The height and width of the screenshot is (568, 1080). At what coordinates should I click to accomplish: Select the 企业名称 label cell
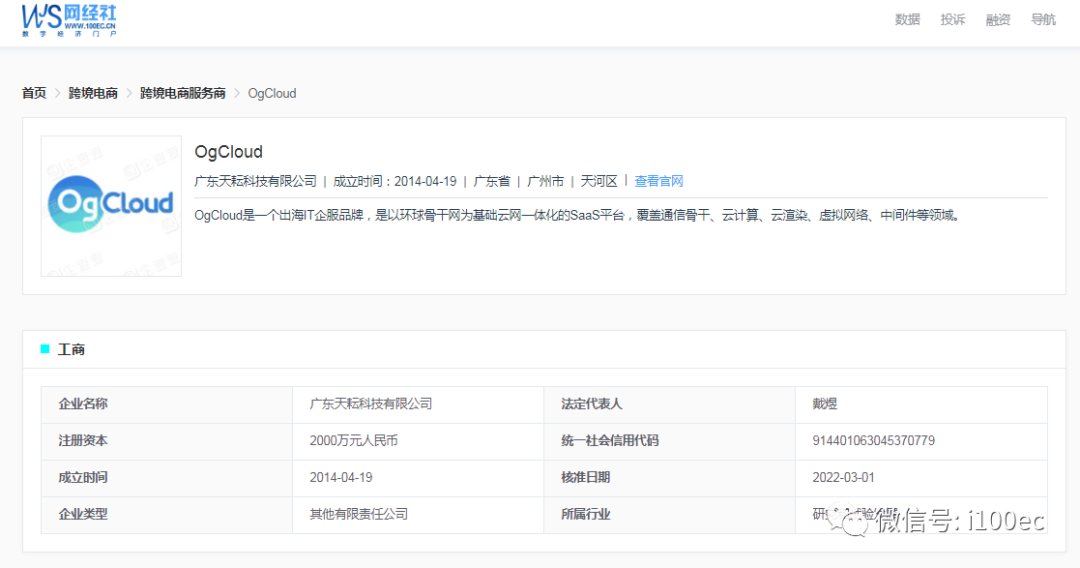(167, 404)
